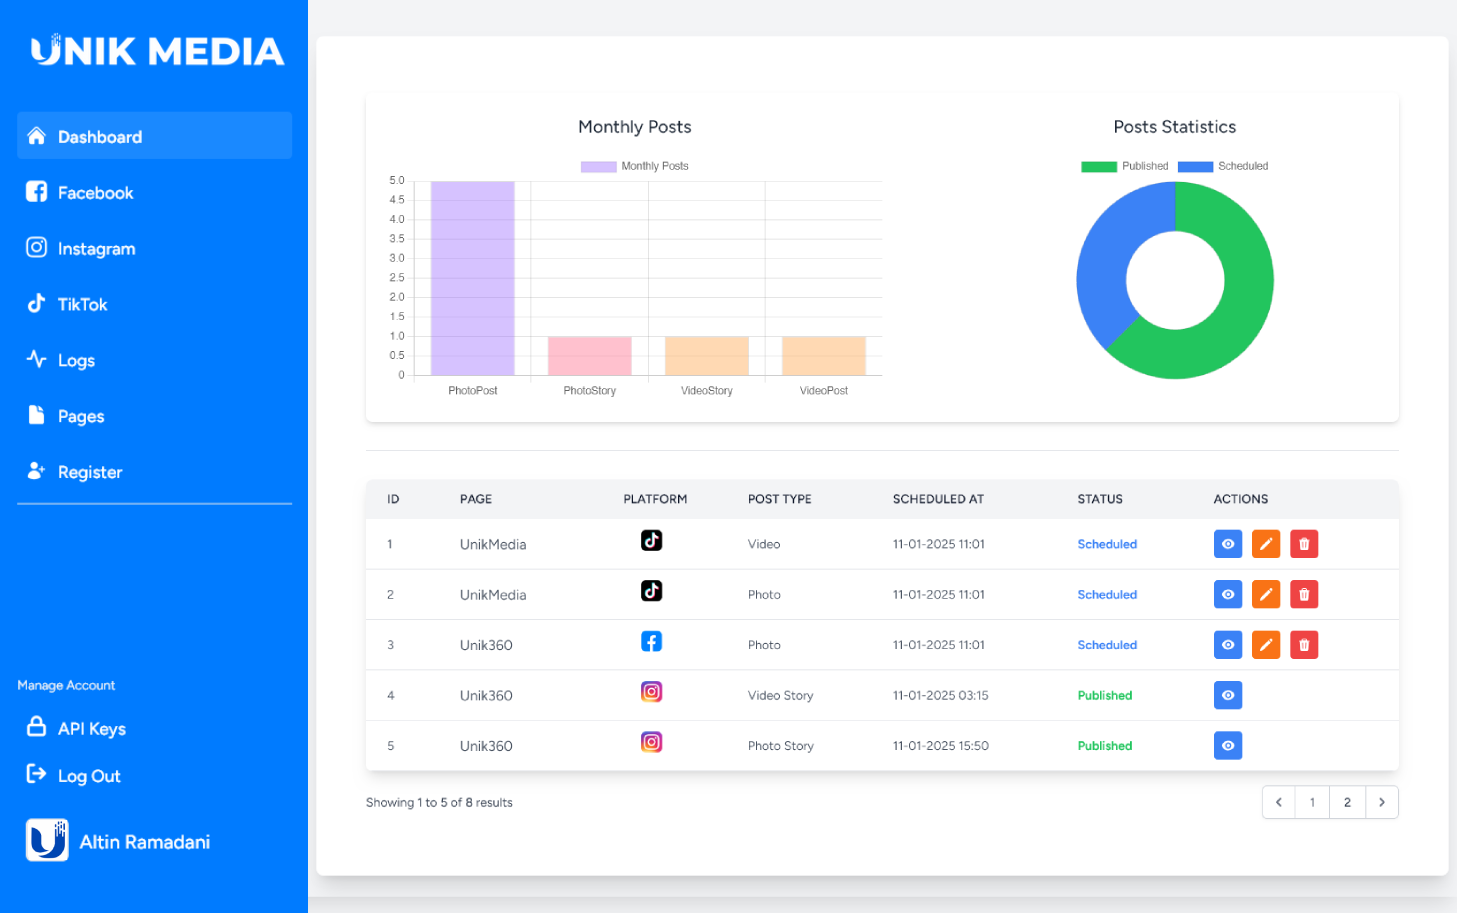Click the previous page left chevron
This screenshot has height=913, width=1457.
pyautogui.click(x=1278, y=802)
